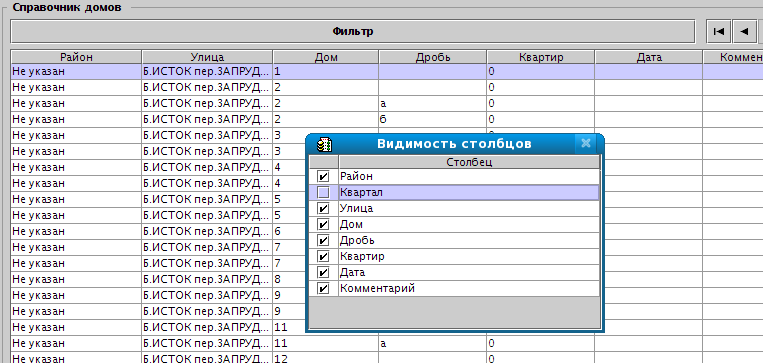Image resolution: width=763 pixels, height=363 pixels.
Task: Hide the Квартир column via checkbox
Action: 323,256
